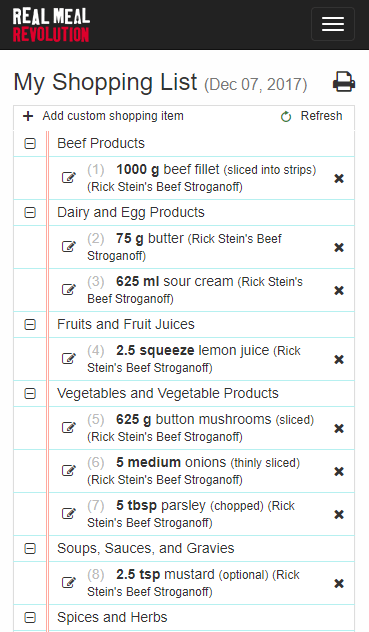The height and width of the screenshot is (632, 369).
Task: Edit the butter item
Action: [69, 247]
